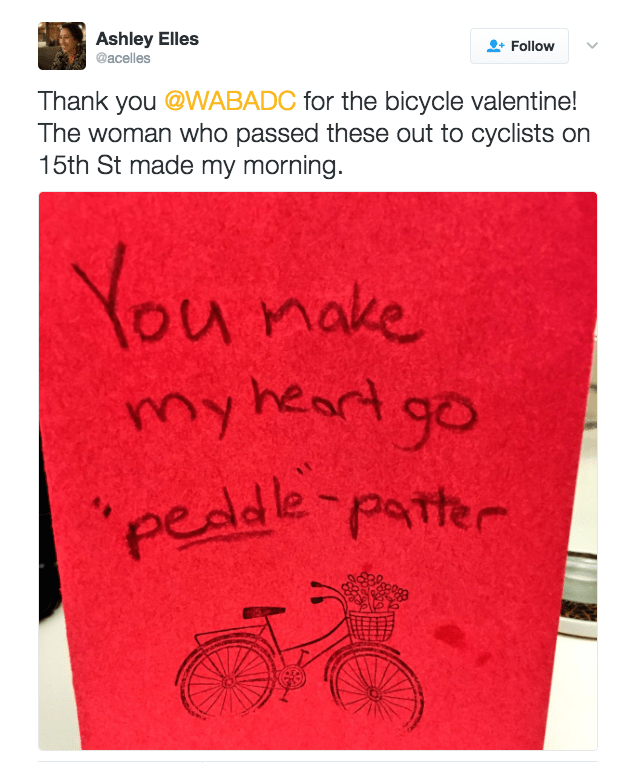Screen dimensions: 632x763
Task: Click the "15th St made my morning" line
Action: (191, 165)
